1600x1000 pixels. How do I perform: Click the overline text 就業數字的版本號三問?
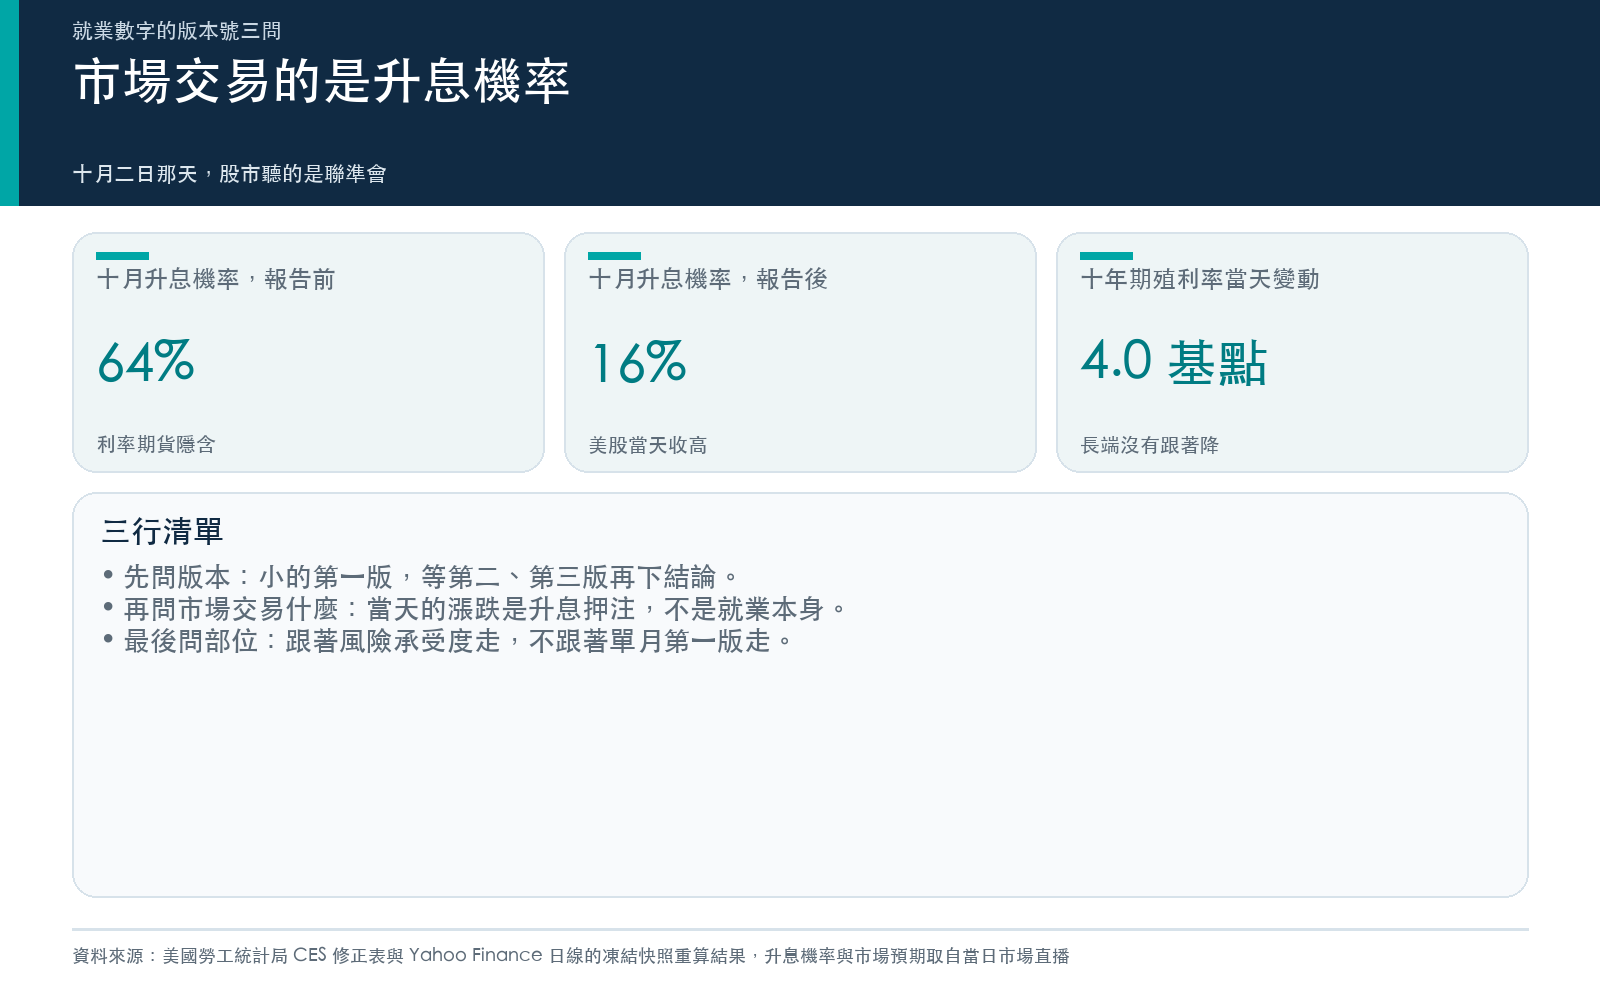177,31
